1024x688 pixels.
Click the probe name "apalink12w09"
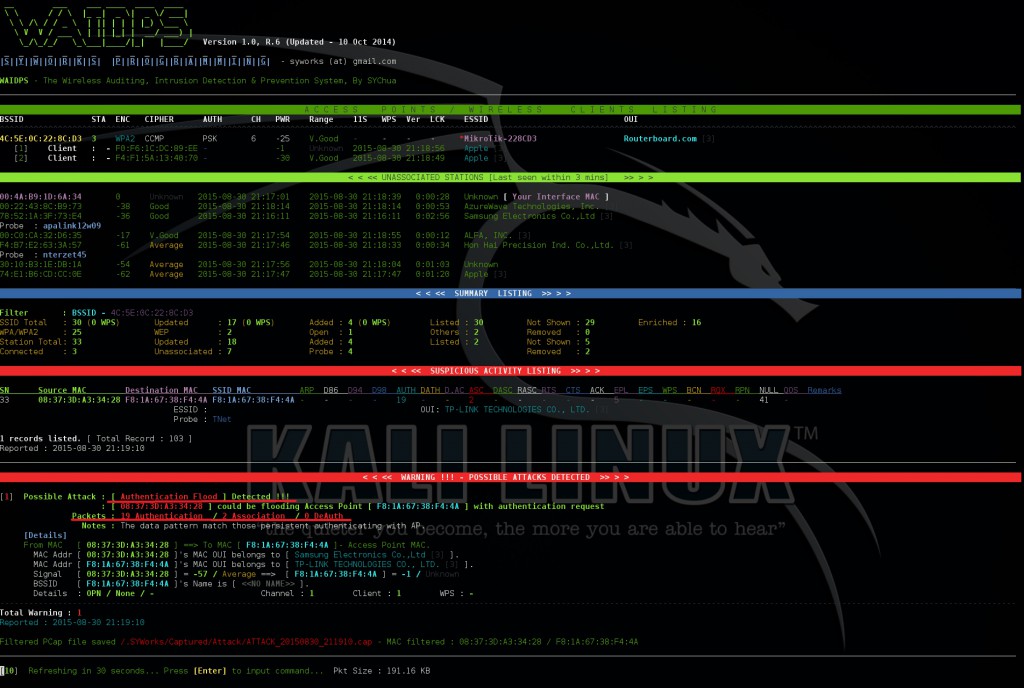(x=72, y=226)
